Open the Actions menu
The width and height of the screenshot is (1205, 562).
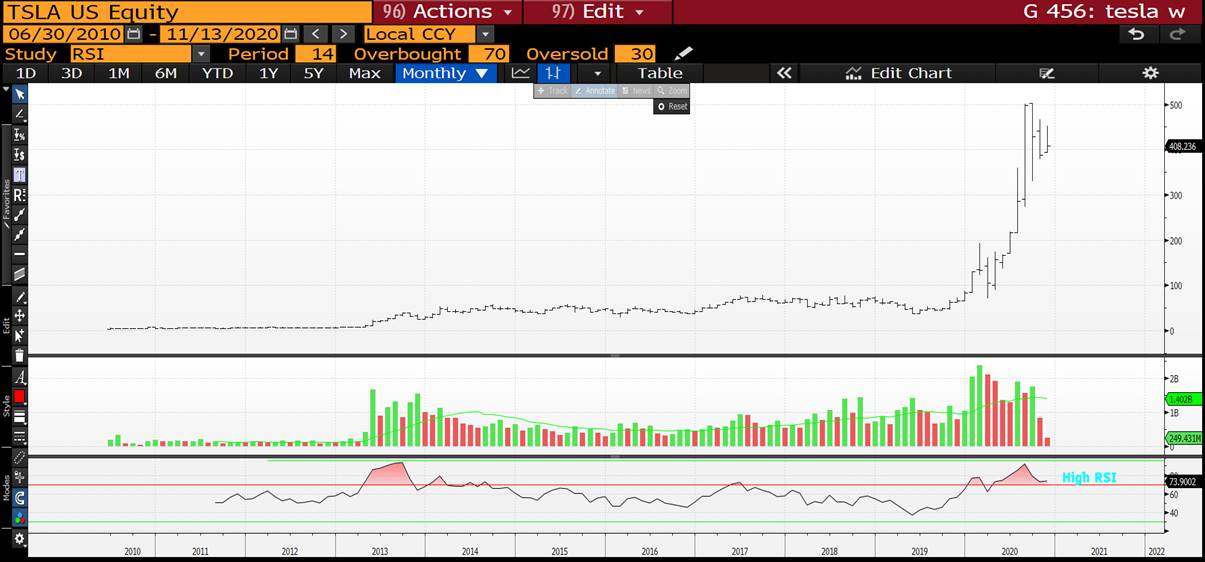coord(447,12)
